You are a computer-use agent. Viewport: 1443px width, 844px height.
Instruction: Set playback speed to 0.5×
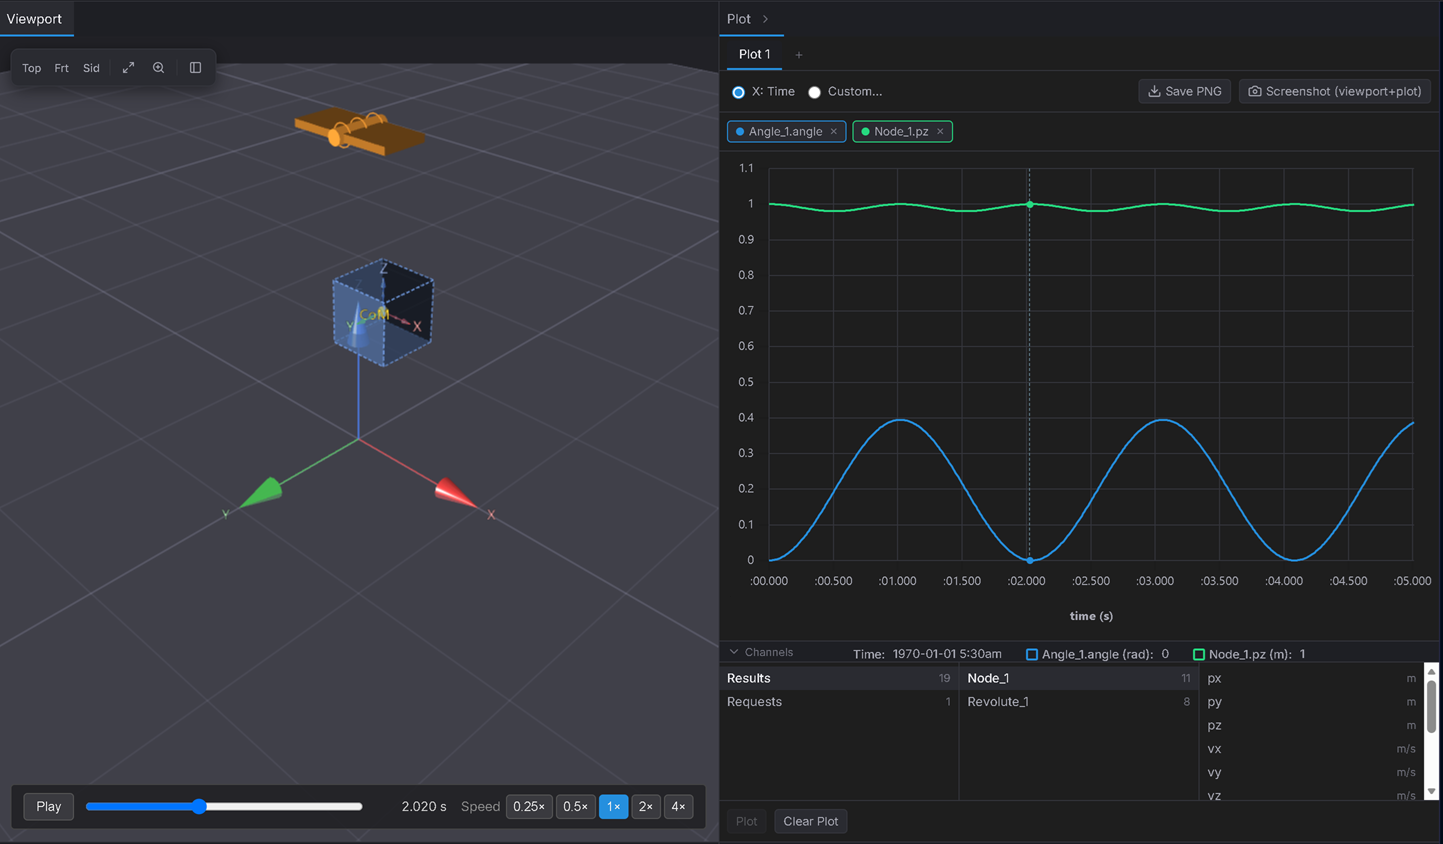coord(575,806)
